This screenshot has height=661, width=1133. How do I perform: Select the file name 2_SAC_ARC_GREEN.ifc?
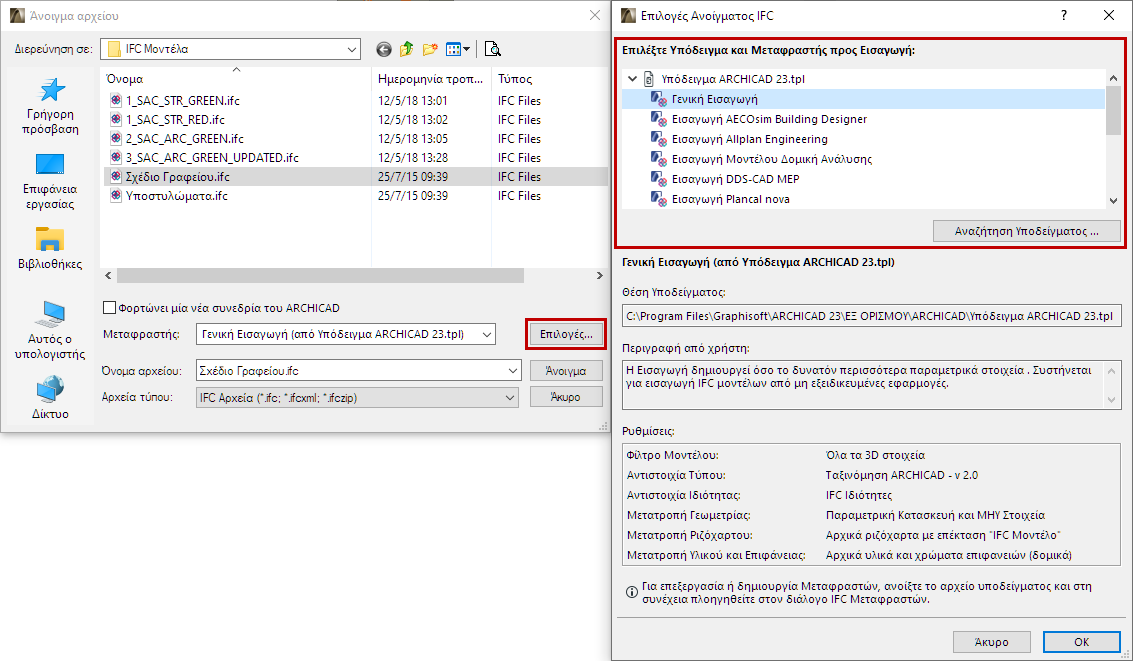[184, 138]
